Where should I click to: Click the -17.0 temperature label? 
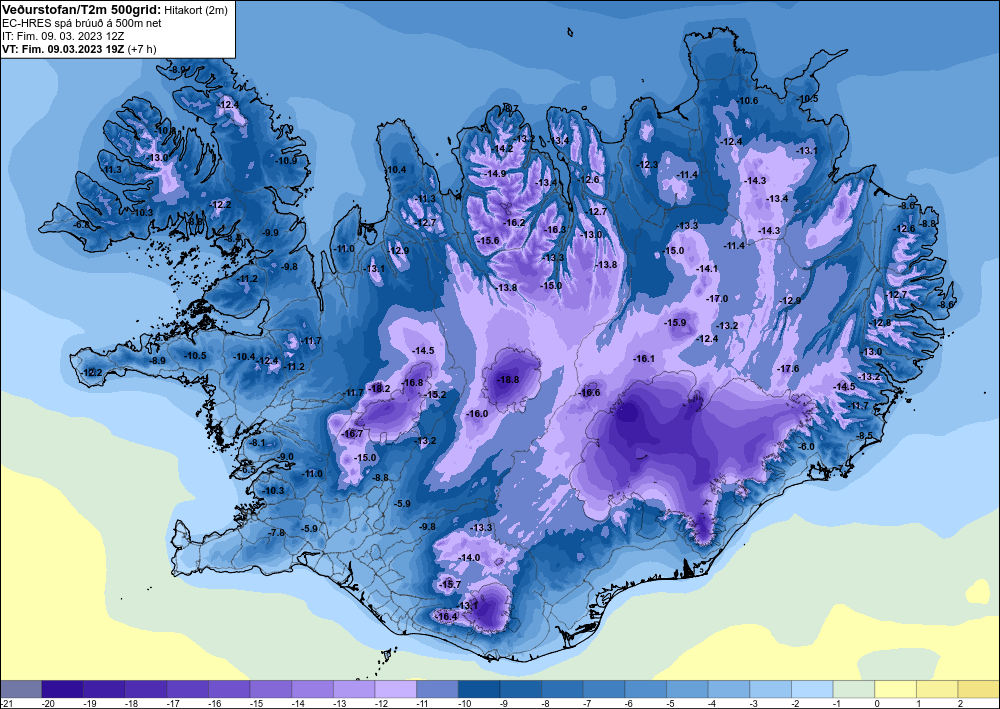click(x=717, y=298)
